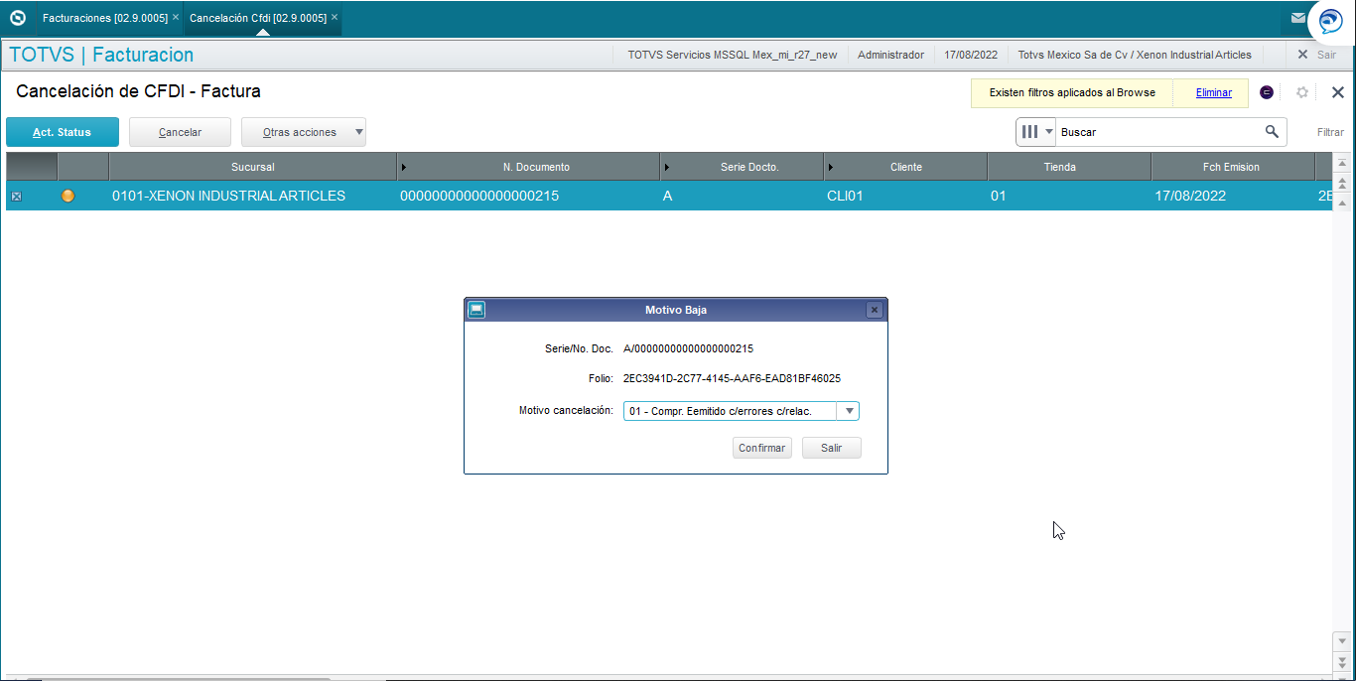Click the Cancelar button
The width and height of the screenshot is (1356, 681).
180,132
